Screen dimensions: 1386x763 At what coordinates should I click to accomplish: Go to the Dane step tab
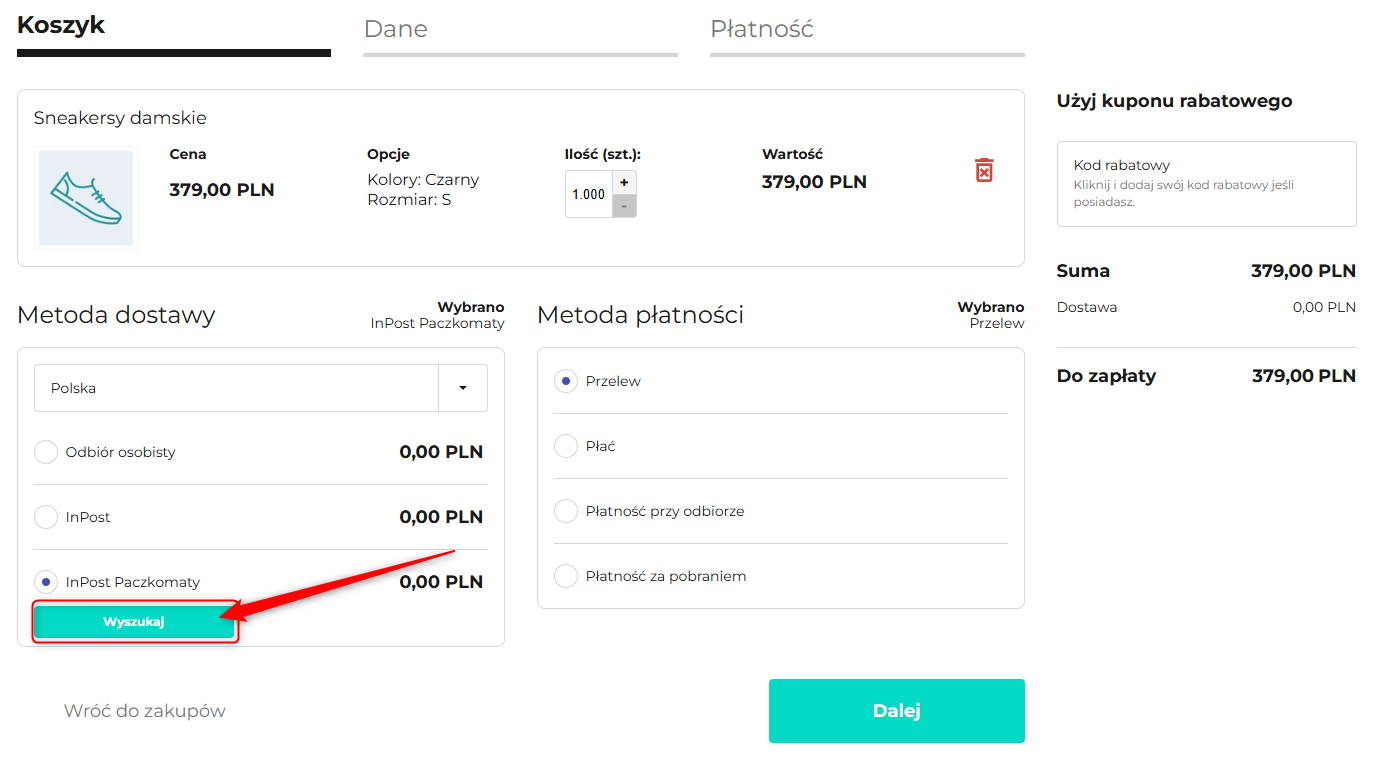point(520,32)
